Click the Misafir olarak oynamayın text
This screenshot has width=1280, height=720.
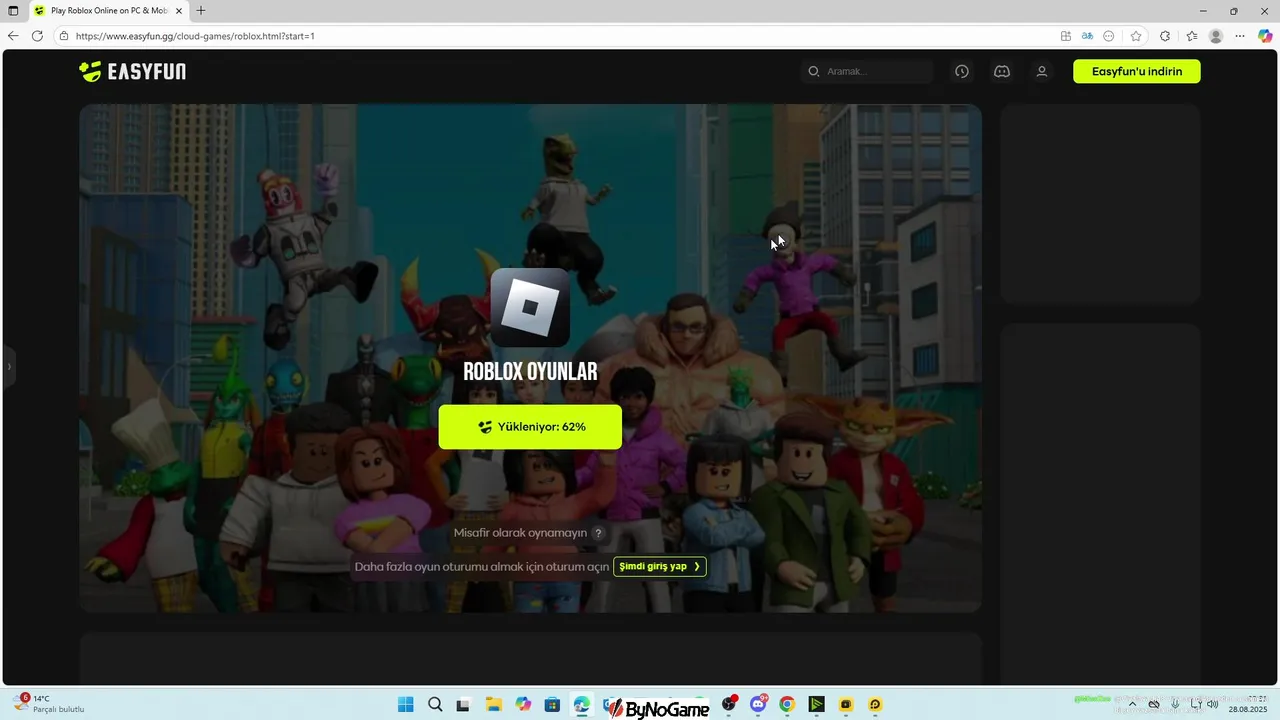(x=520, y=533)
